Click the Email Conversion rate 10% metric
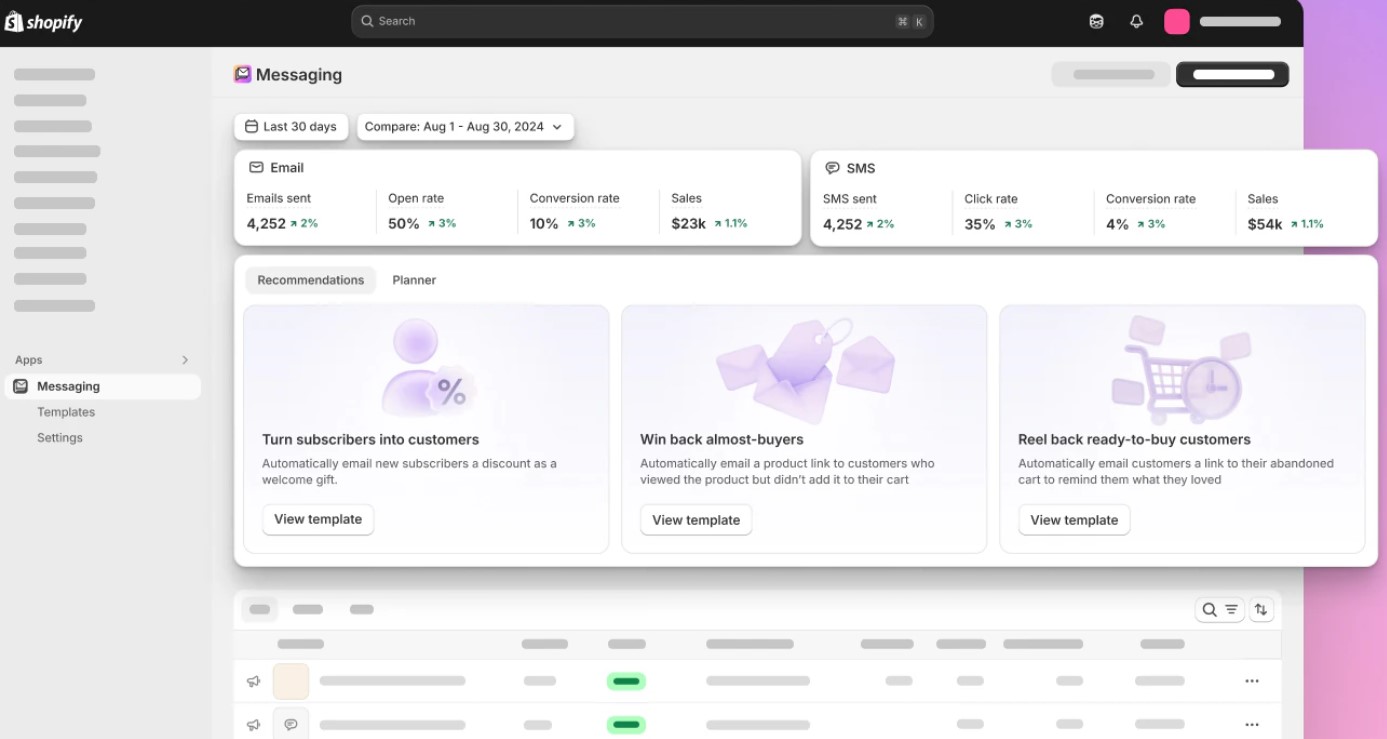Screen dimensions: 1387x739 click(x=544, y=224)
